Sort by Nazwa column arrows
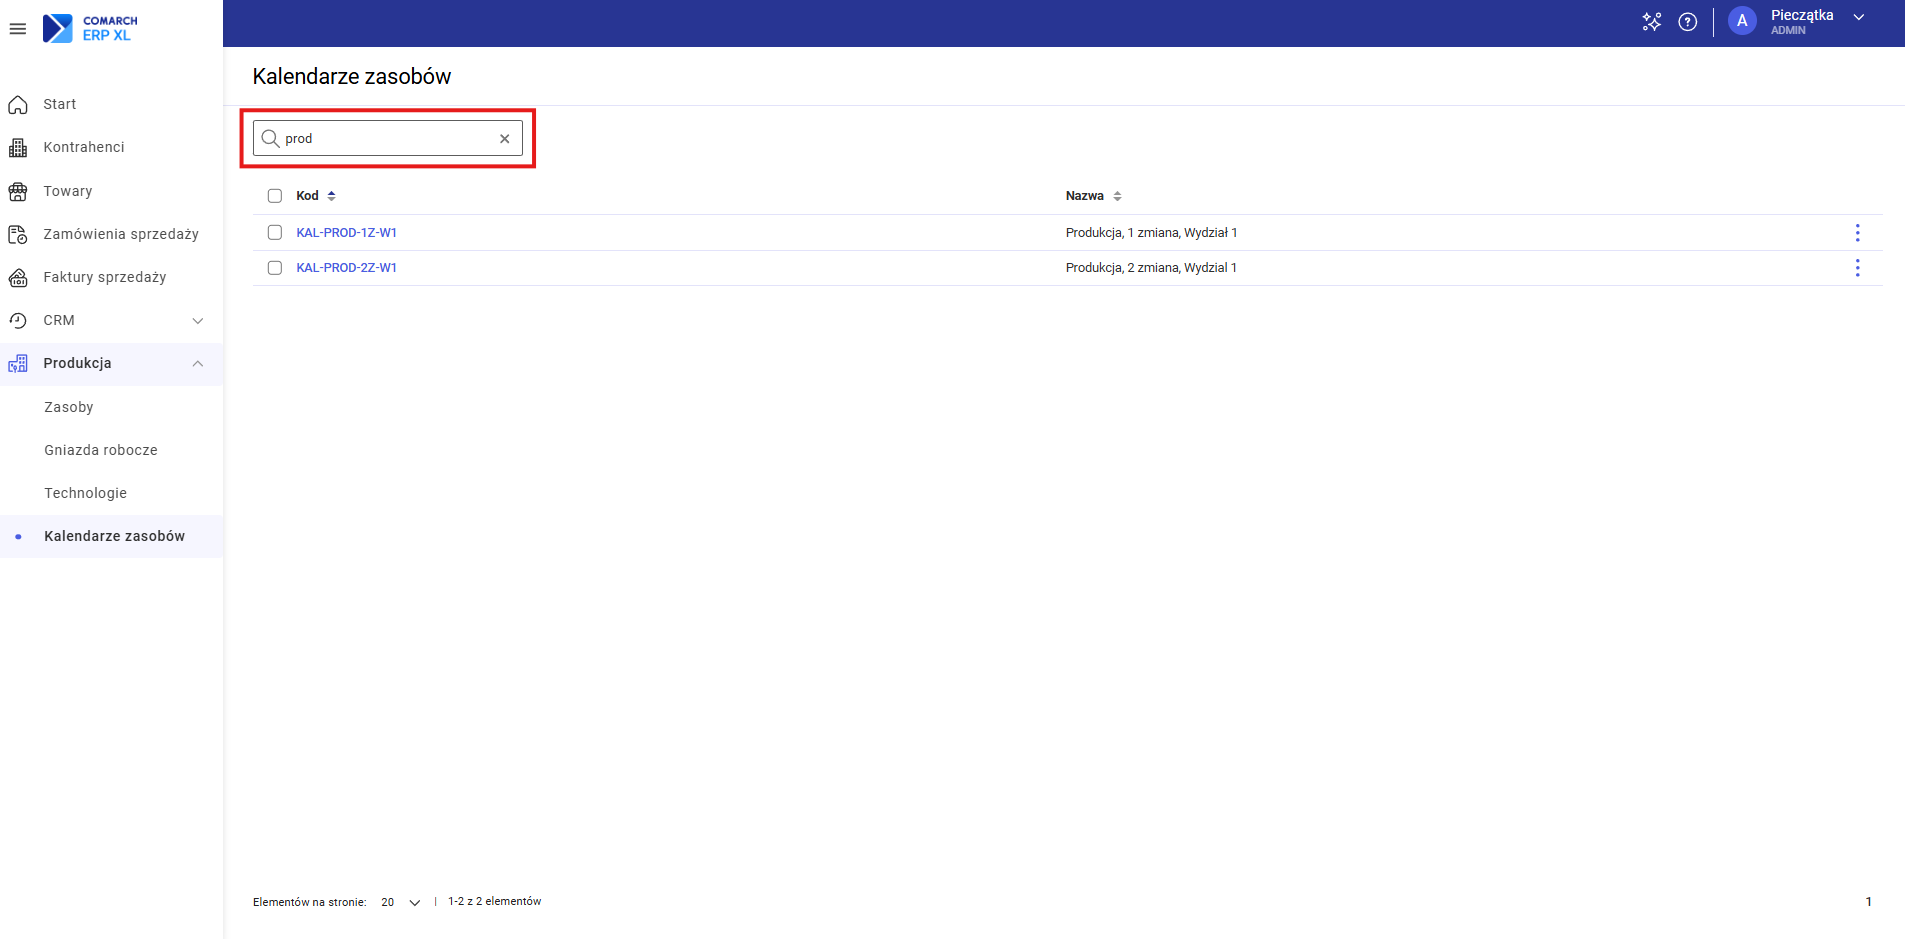Screen dimensions: 1905x939 1117,196
